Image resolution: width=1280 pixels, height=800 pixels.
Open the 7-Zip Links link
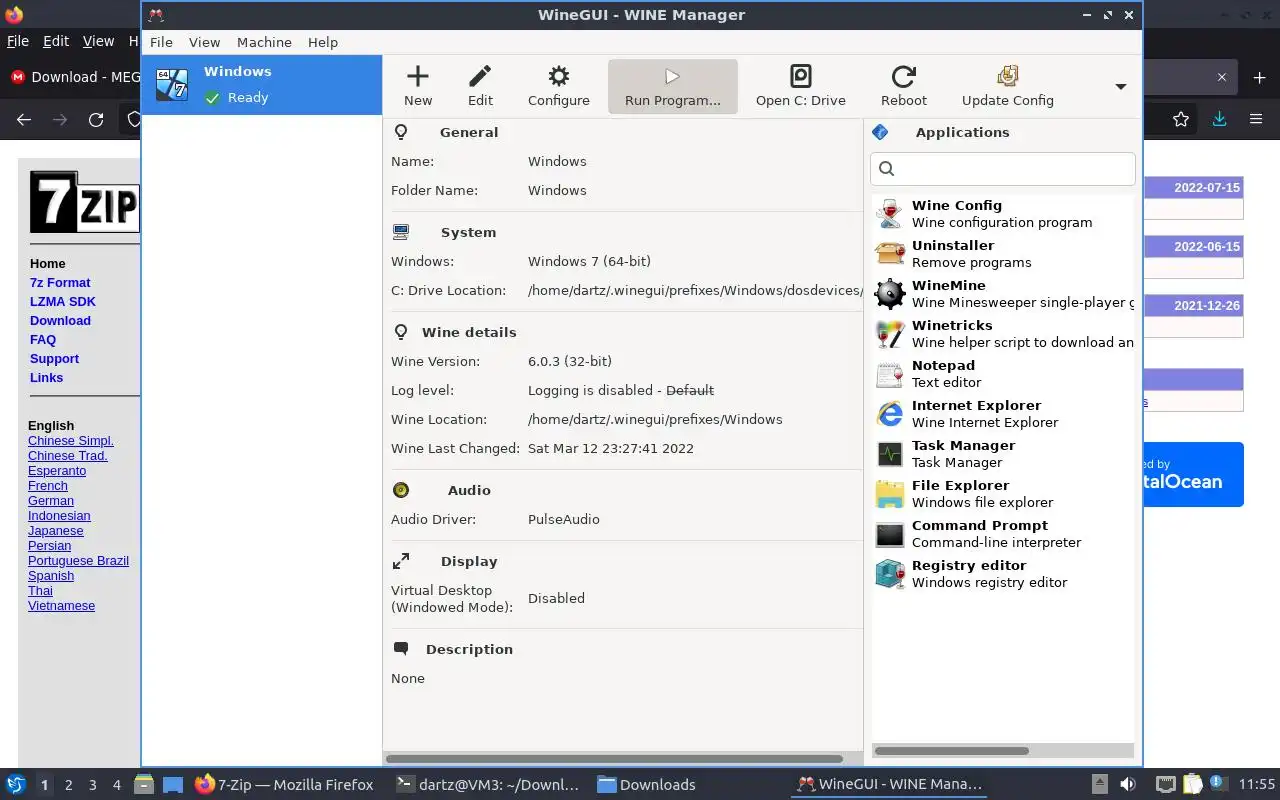click(x=46, y=377)
